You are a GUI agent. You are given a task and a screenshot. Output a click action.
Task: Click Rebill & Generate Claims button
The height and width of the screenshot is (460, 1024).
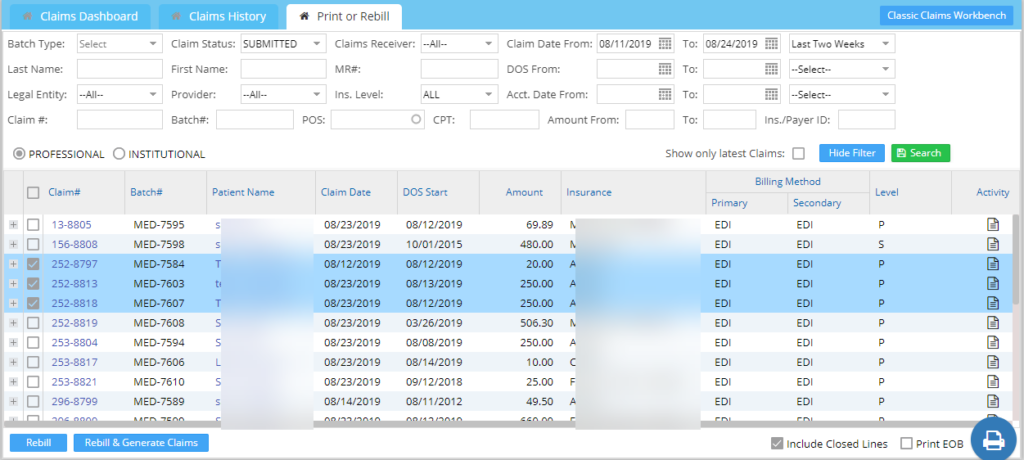coord(141,442)
